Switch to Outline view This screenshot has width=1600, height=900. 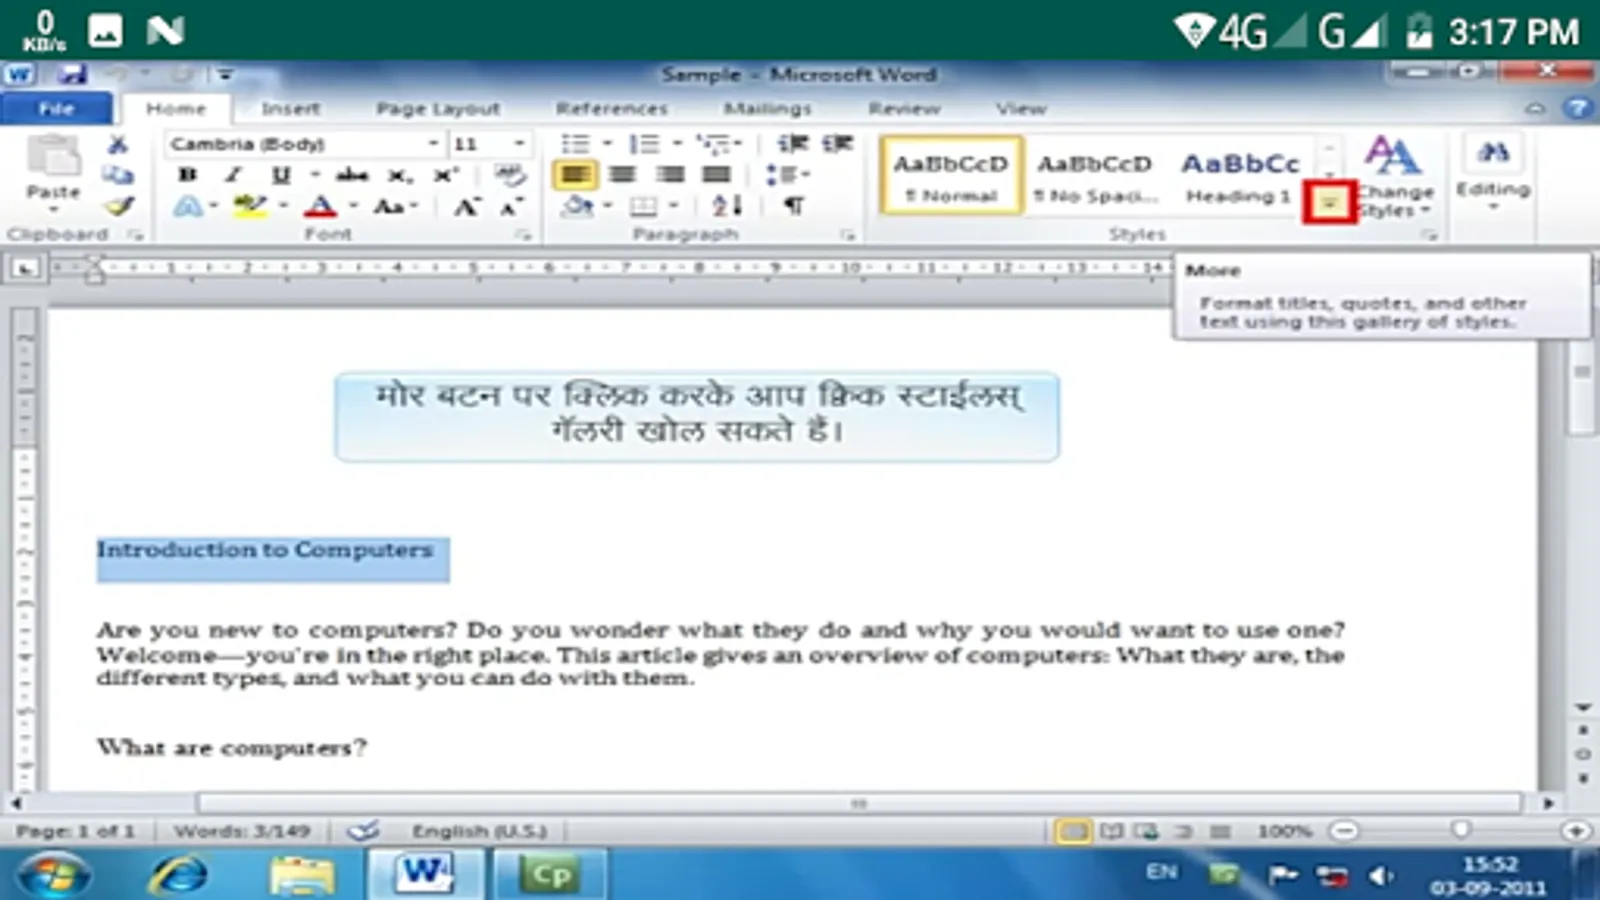pos(1184,831)
